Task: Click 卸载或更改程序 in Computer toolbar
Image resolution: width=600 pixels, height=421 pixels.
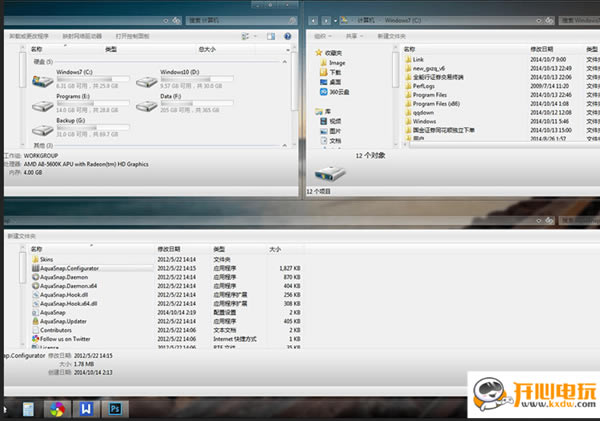Action: pyautogui.click(x=29, y=36)
